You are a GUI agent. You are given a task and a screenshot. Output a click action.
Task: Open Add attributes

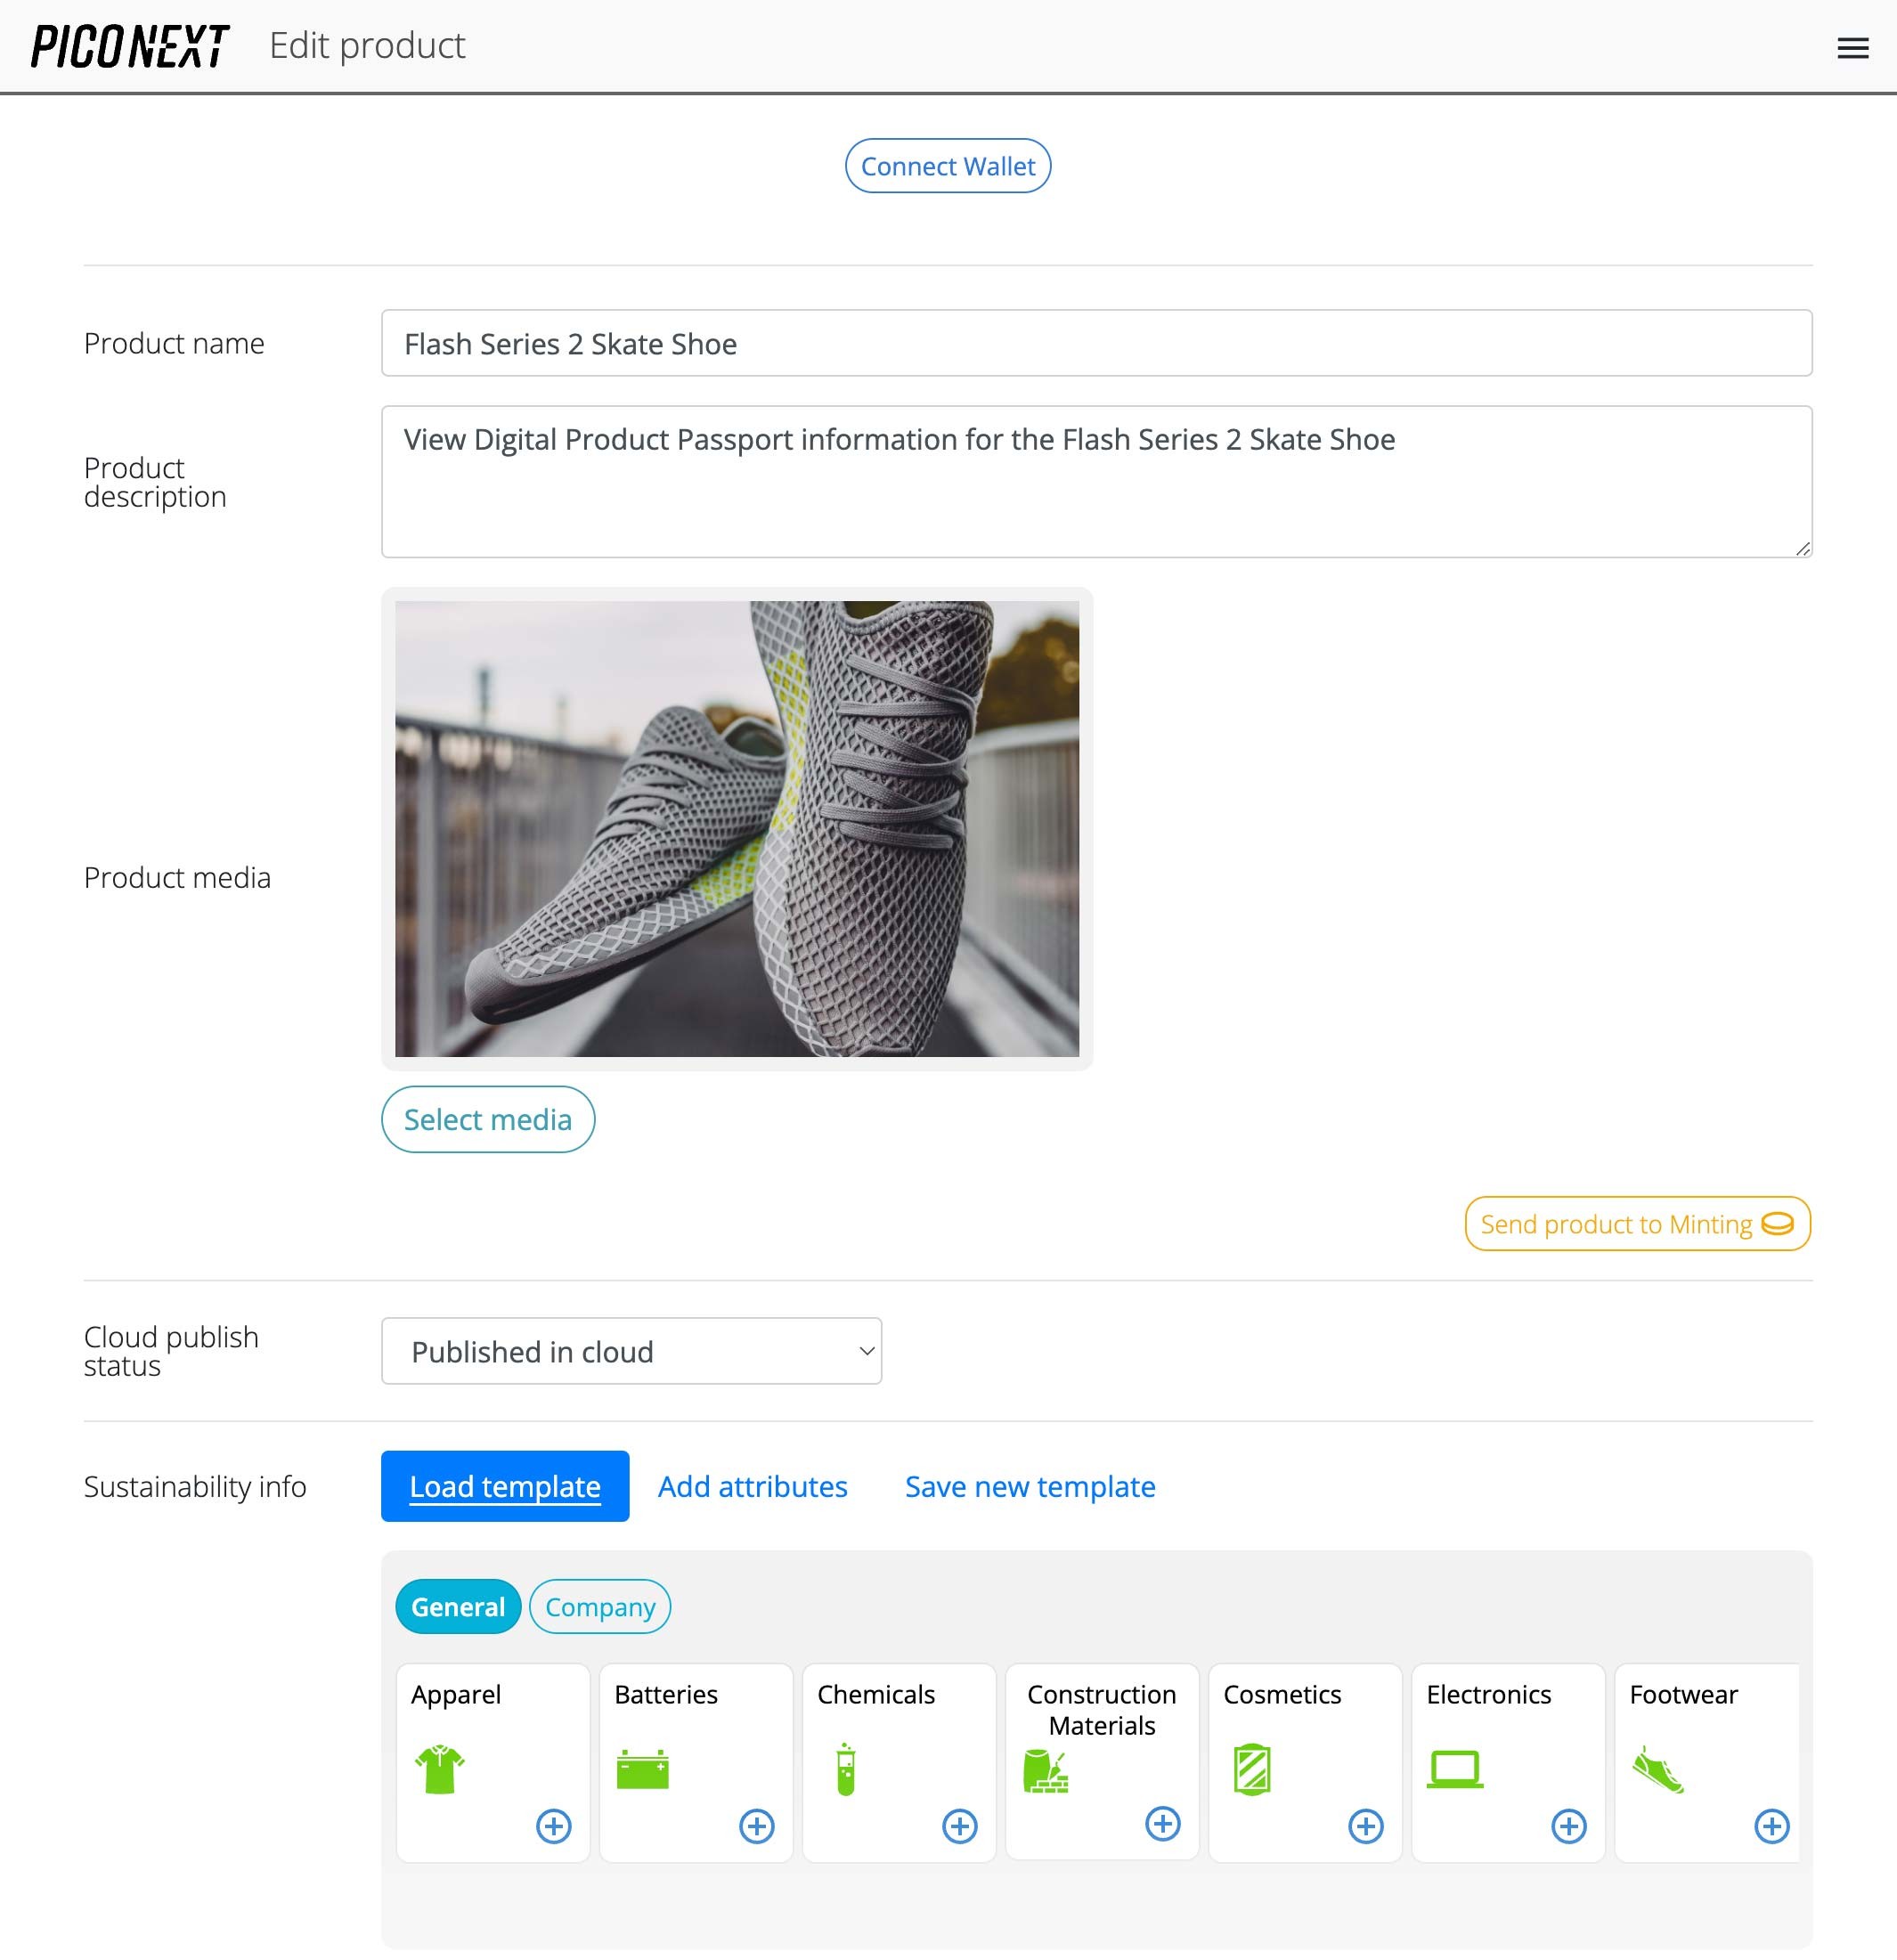[752, 1486]
